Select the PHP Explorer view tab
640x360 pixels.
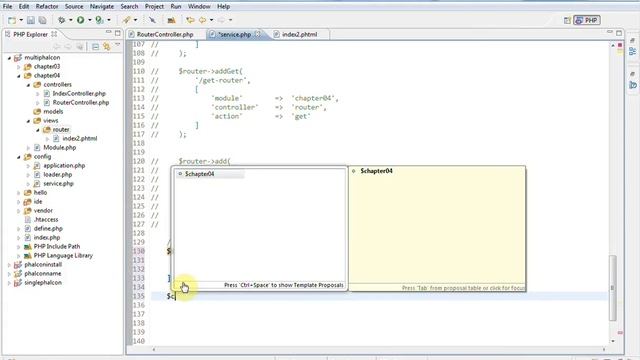pyautogui.click(x=31, y=34)
